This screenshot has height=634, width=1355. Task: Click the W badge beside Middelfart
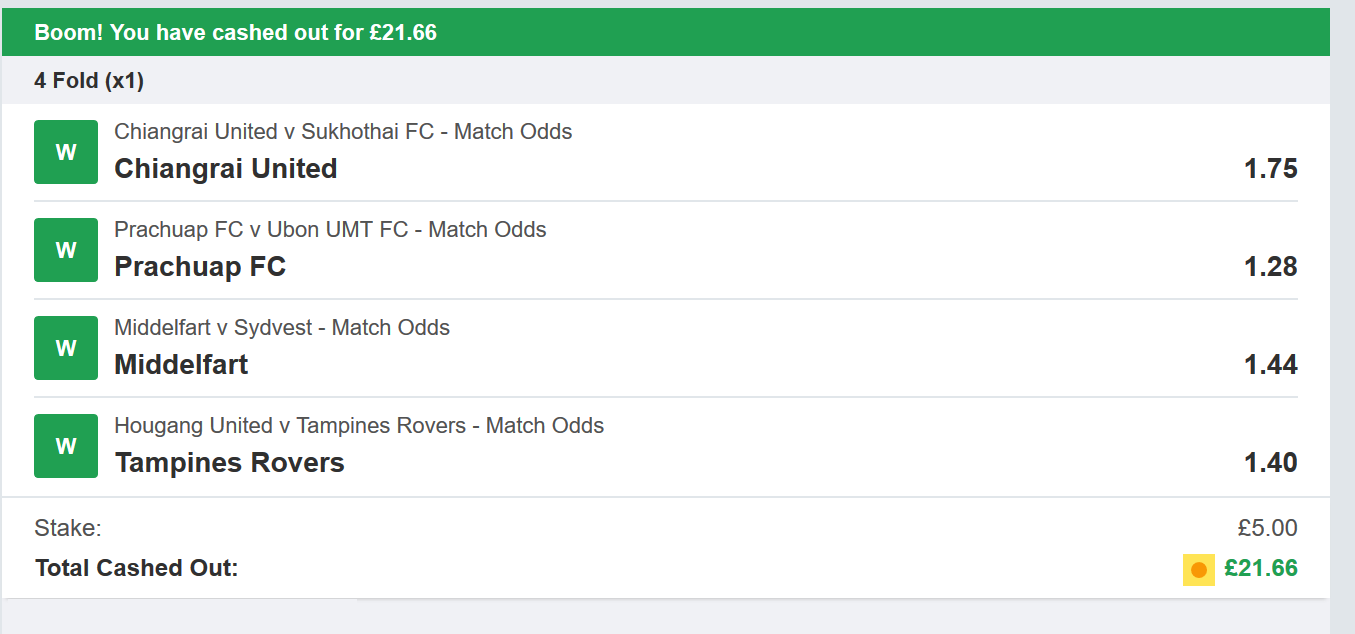(66, 348)
